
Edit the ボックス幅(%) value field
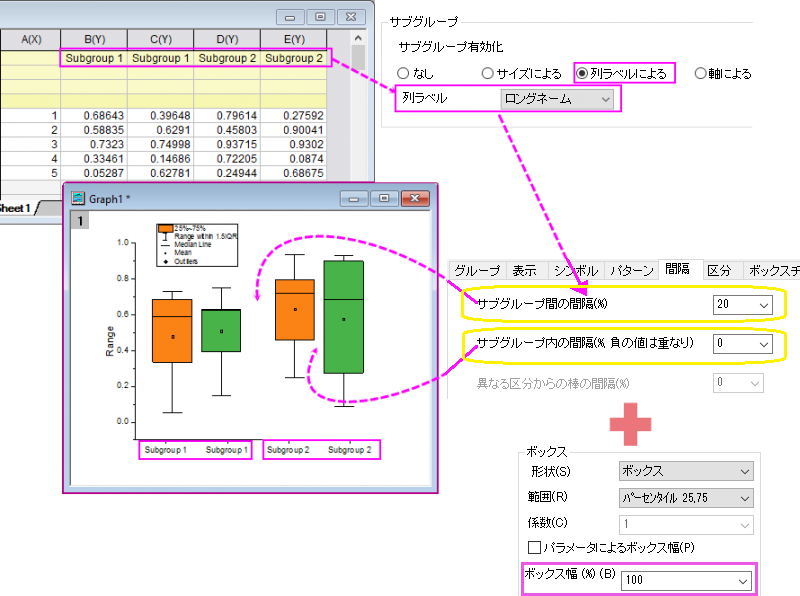click(686, 580)
